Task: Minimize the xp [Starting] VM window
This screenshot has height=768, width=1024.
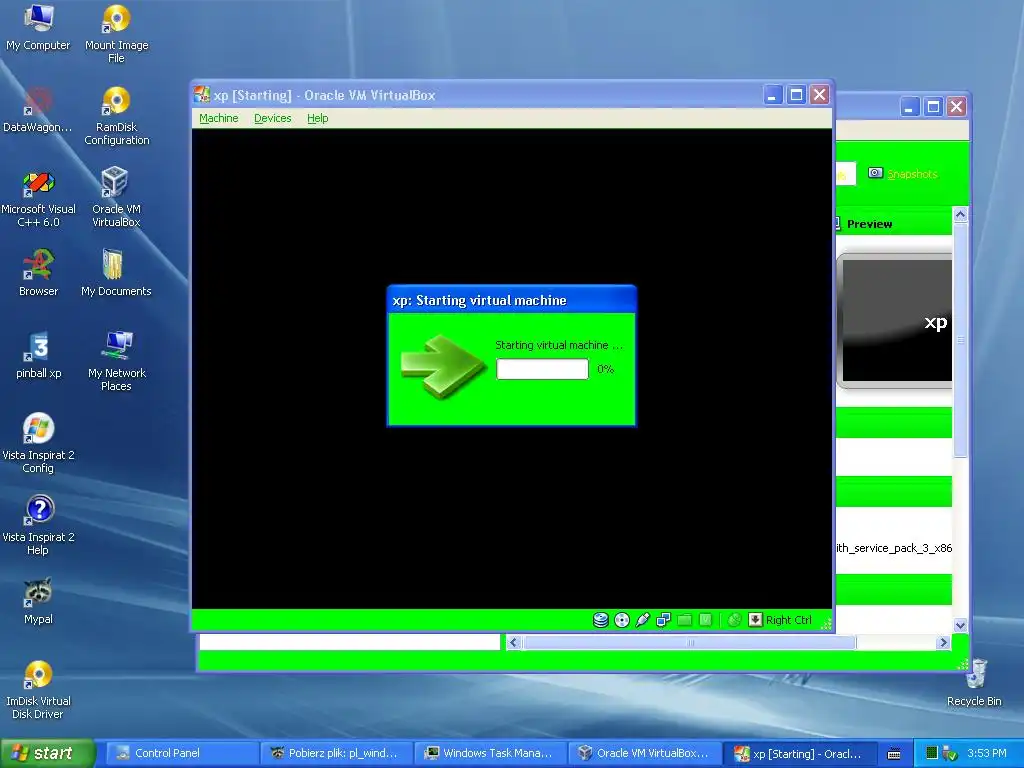Action: tap(773, 95)
